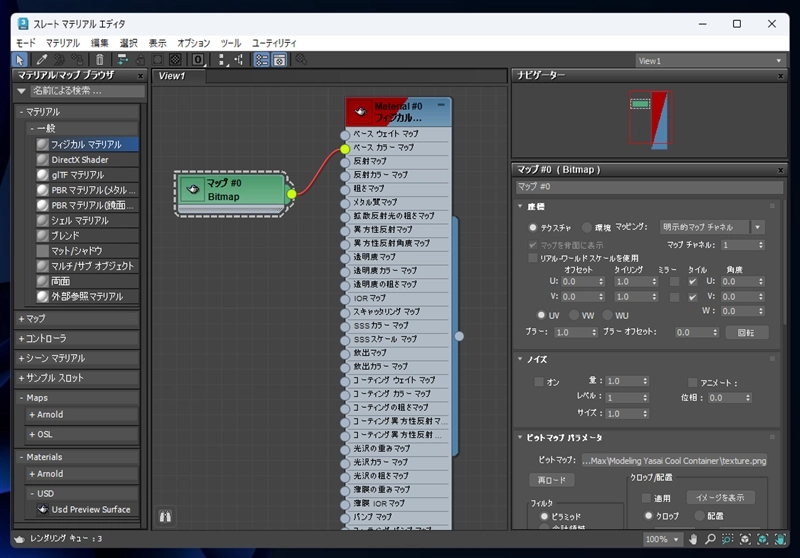Activate the Zoom Region tool
The image size is (800, 558).
727,539
